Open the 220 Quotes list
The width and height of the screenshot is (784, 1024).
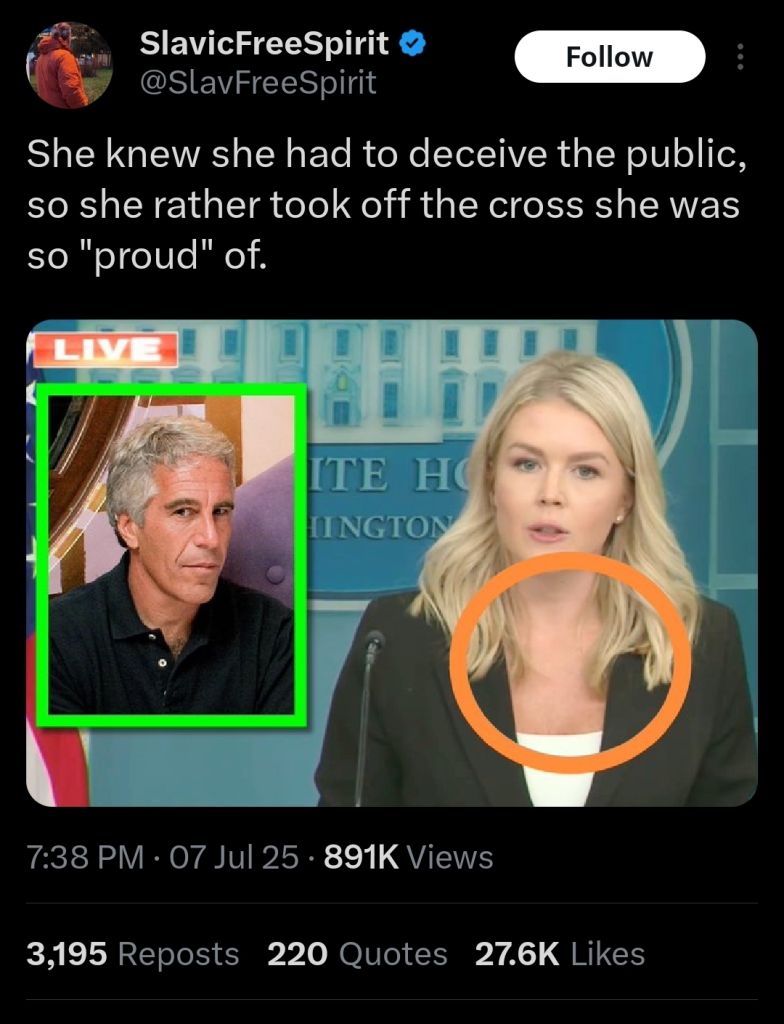[x=357, y=953]
